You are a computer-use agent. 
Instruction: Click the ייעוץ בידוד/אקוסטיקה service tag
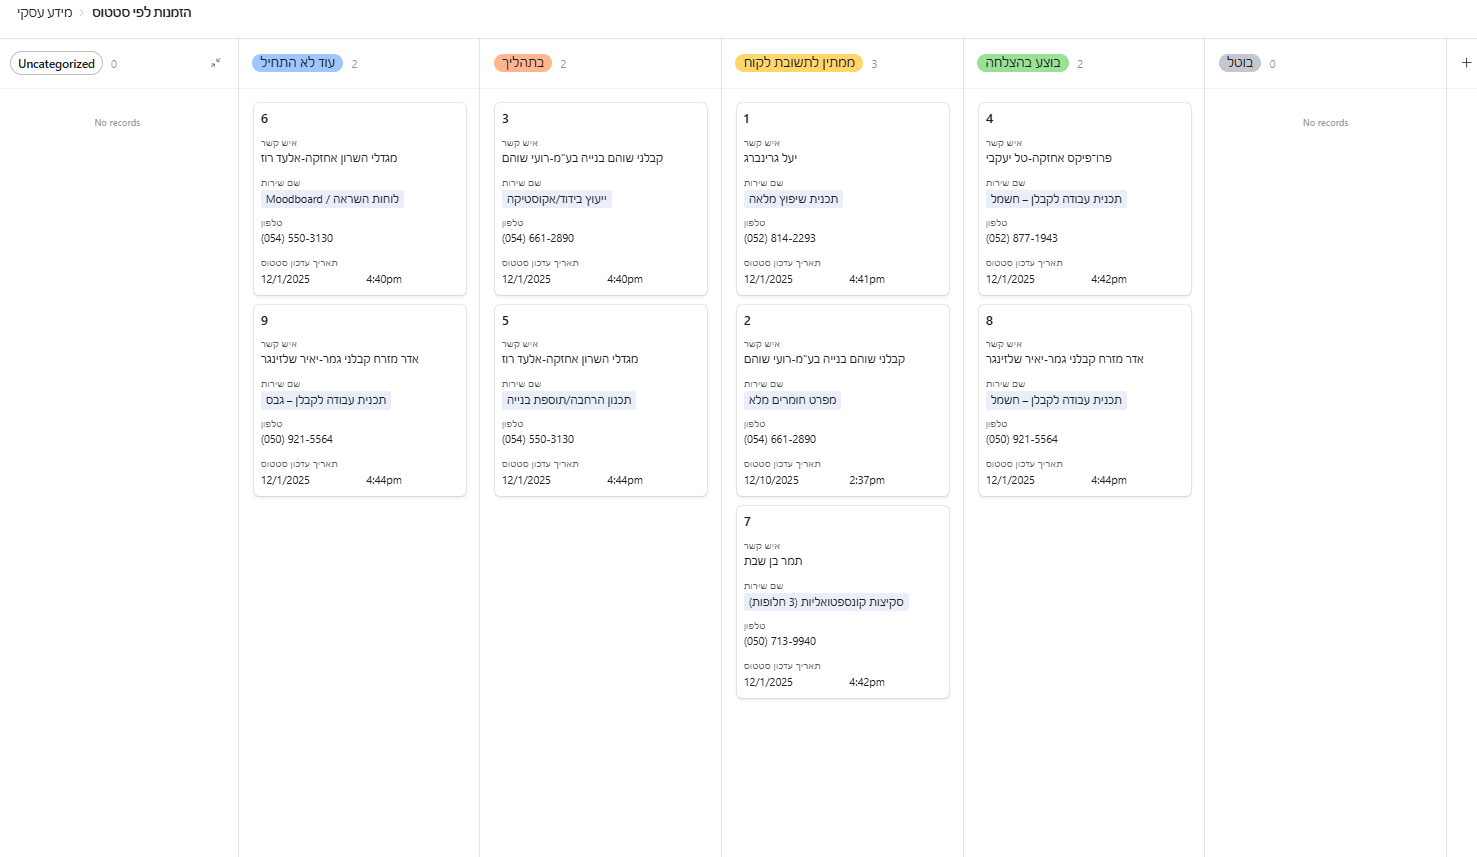click(556, 199)
